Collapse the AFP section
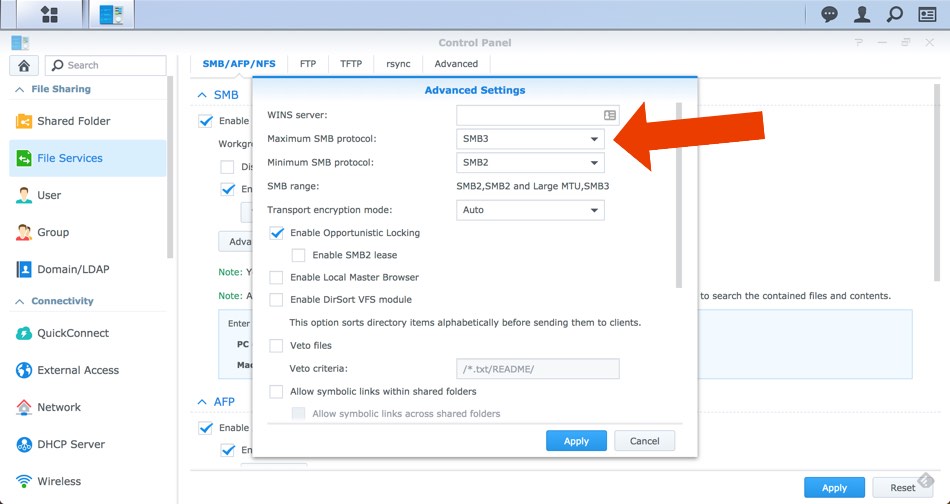This screenshot has width=950, height=504. pos(202,402)
